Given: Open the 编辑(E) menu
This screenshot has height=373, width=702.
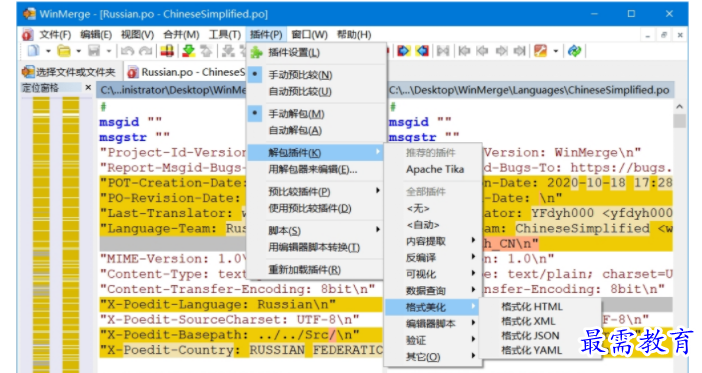Looking at the screenshot, I should coord(96,34).
